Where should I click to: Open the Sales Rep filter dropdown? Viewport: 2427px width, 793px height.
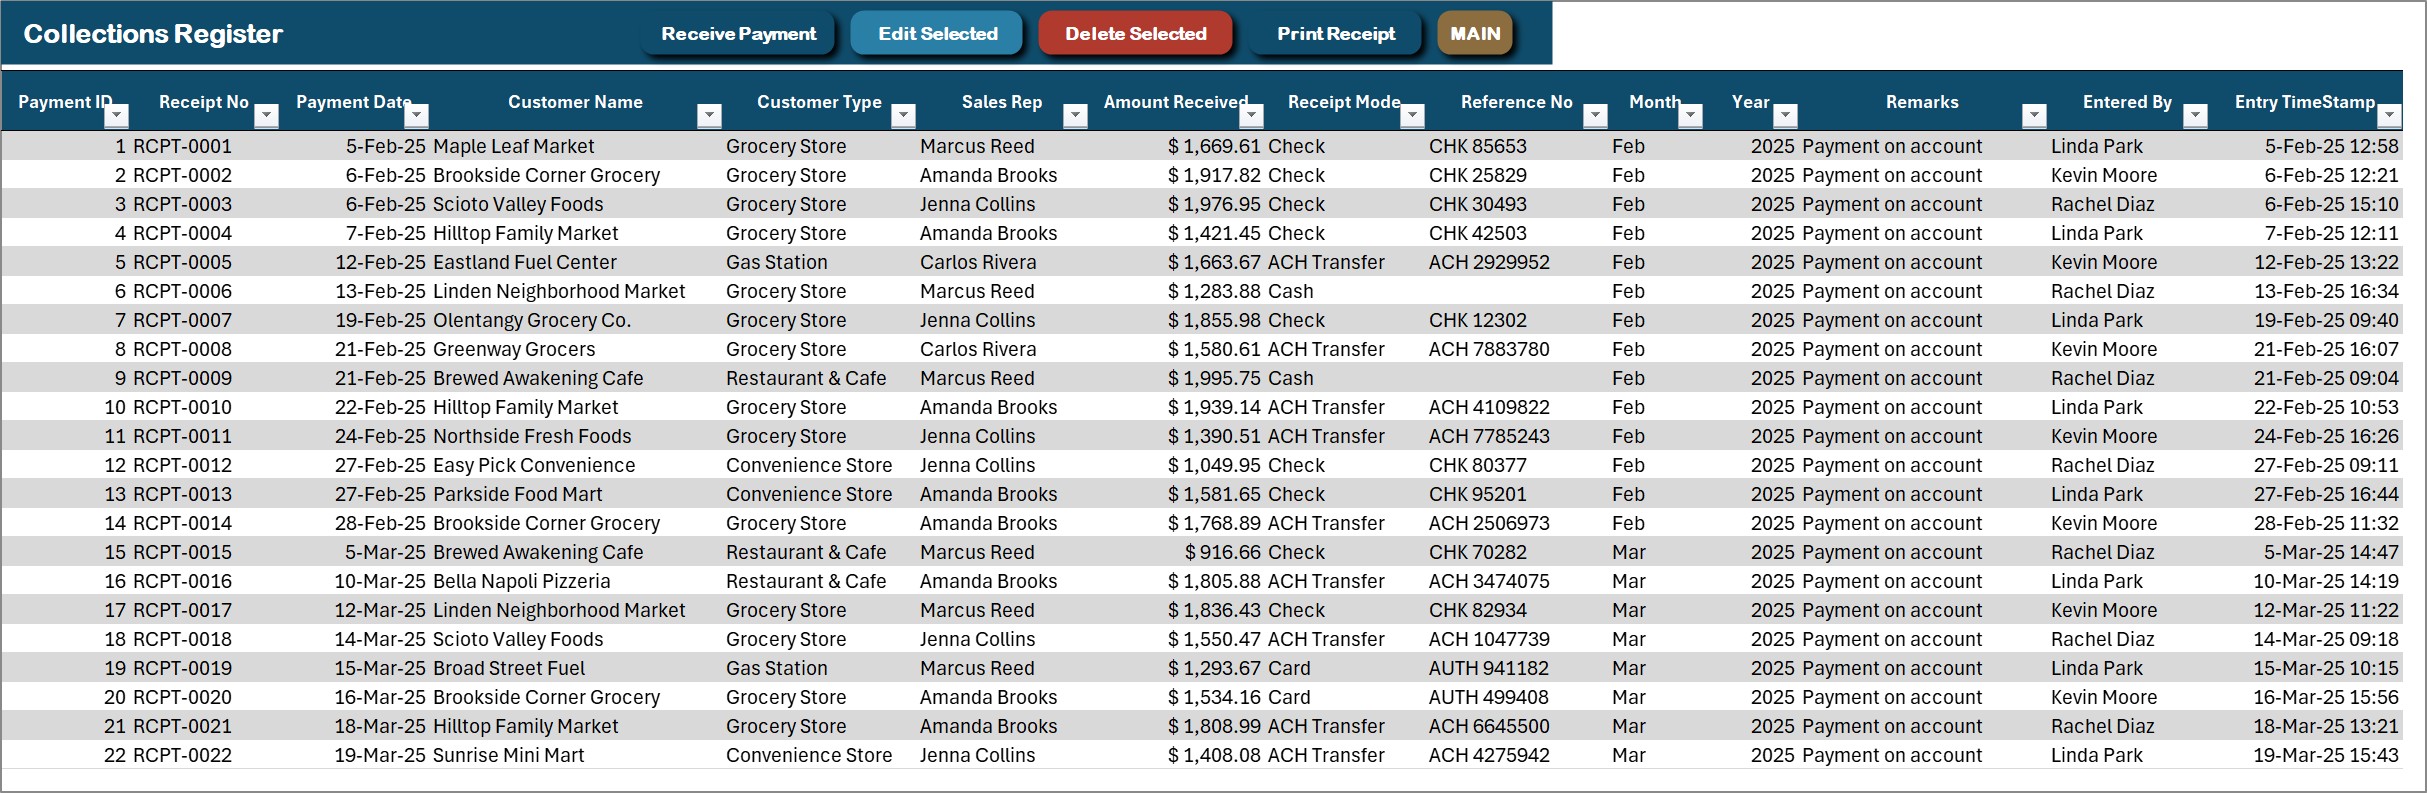coord(1075,116)
